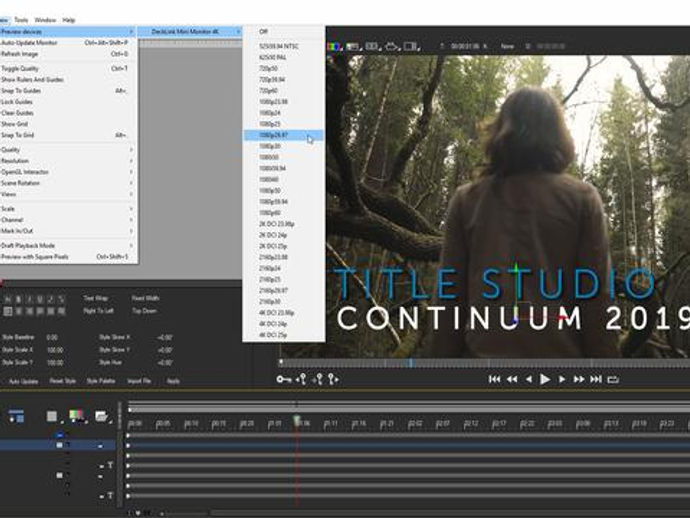Step back one frame
Viewport: 690px width, 518px height.
[x=529, y=379]
